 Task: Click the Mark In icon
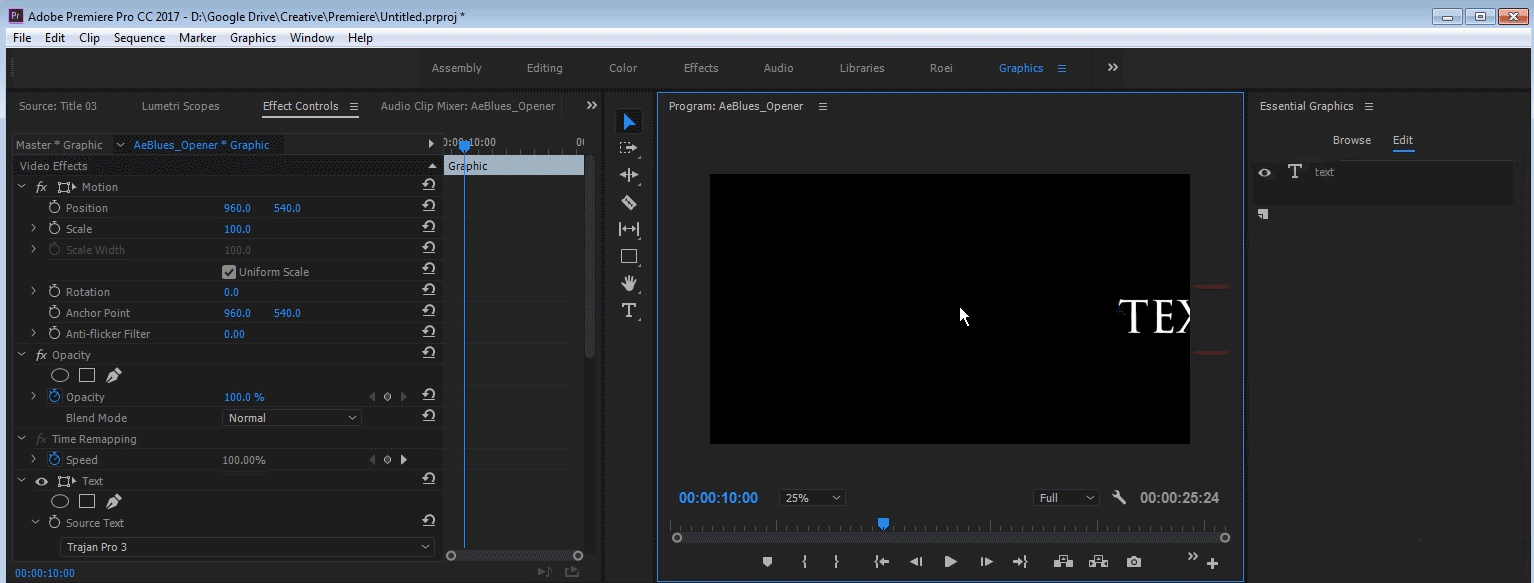point(804,561)
